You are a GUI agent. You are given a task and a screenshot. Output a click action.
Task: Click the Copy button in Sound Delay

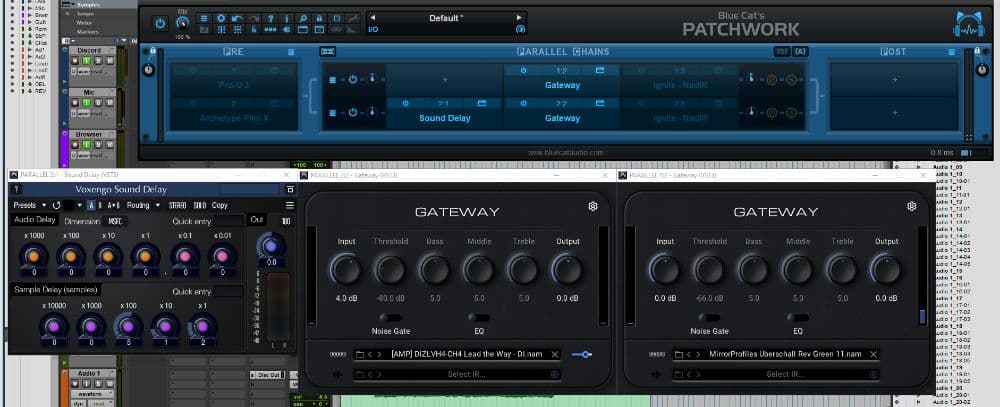point(219,205)
